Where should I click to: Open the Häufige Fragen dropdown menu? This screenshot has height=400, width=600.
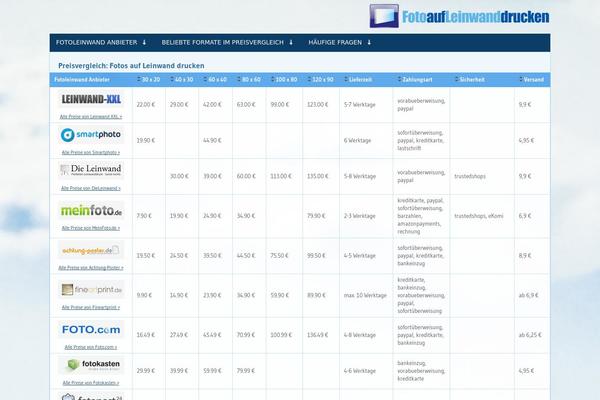coord(341,43)
